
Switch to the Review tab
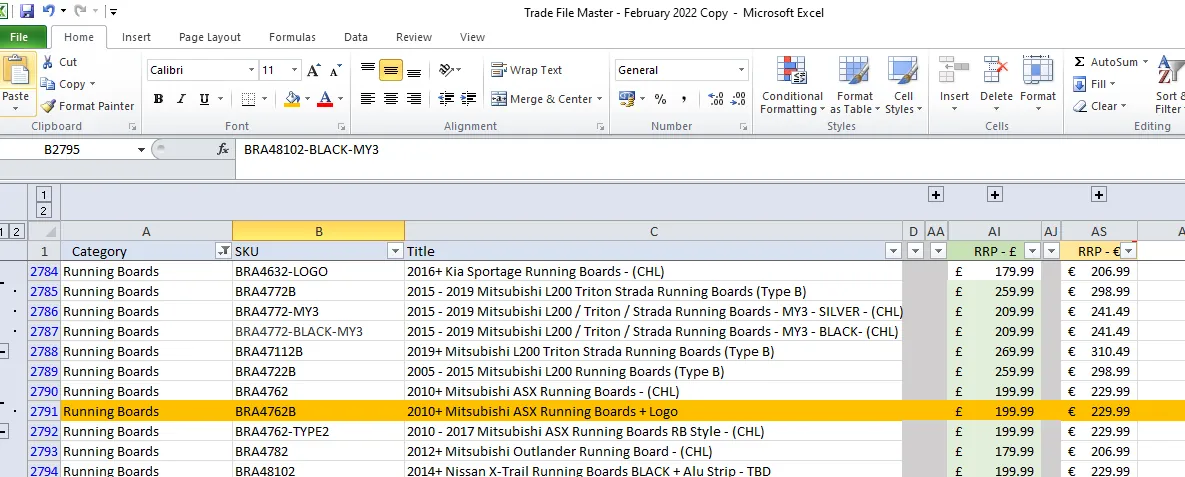414,37
